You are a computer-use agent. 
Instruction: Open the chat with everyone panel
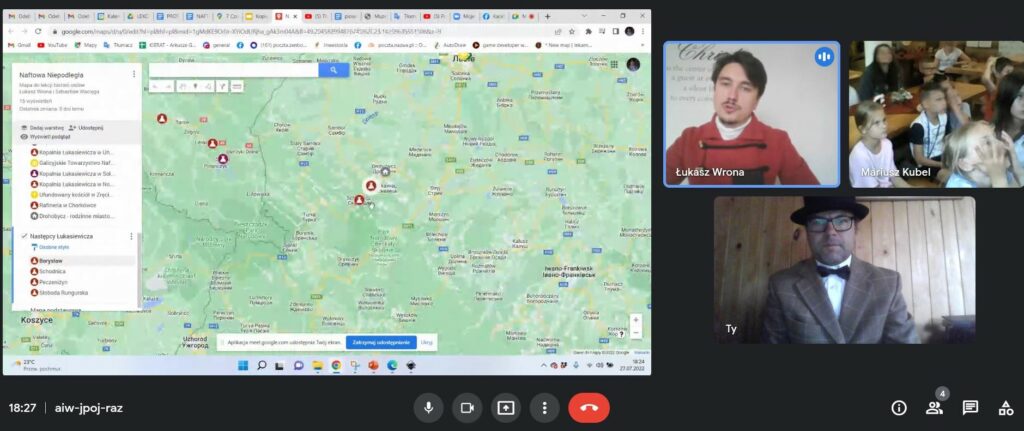(969, 408)
